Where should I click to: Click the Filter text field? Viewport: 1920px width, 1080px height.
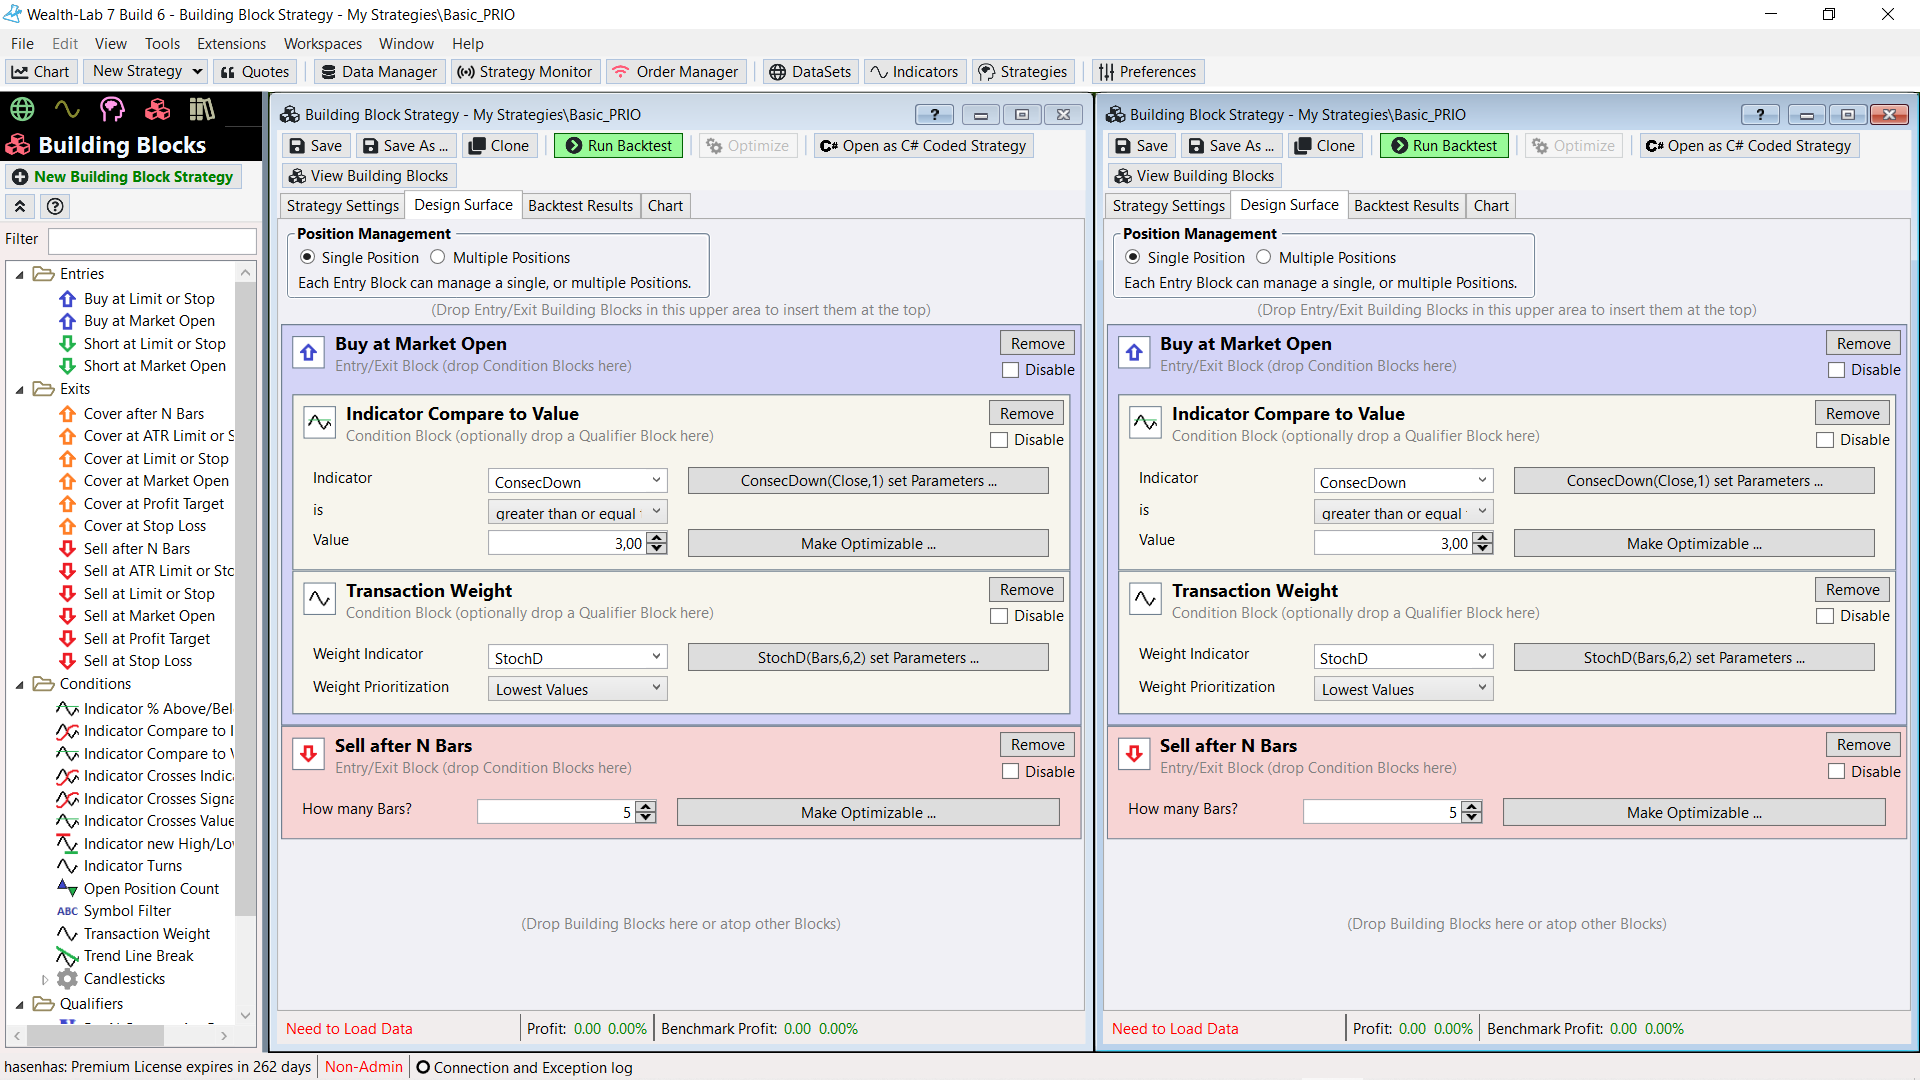152,240
